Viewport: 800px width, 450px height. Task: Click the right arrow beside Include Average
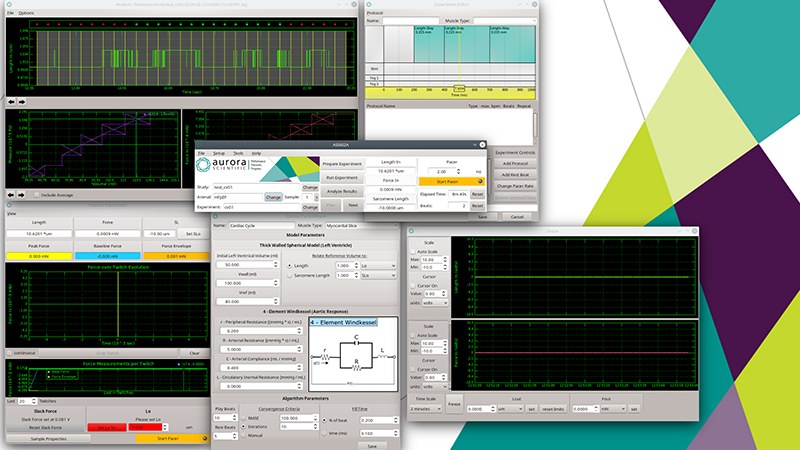click(x=21, y=195)
